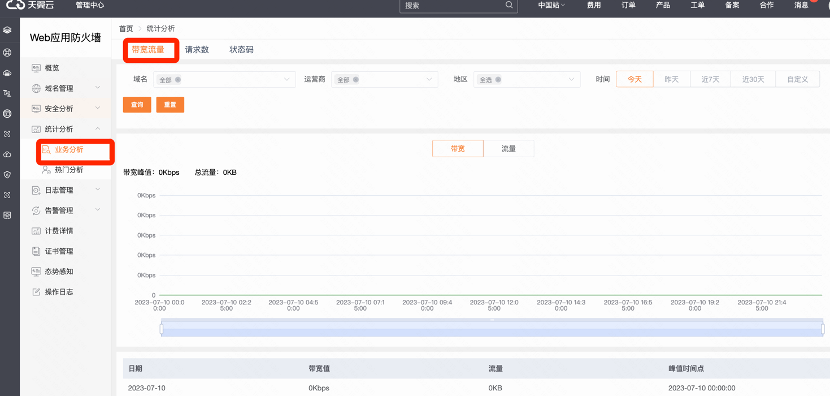Click 统计分析 in the breadcrumb
Viewport: 830px width, 396px height.
161,29
